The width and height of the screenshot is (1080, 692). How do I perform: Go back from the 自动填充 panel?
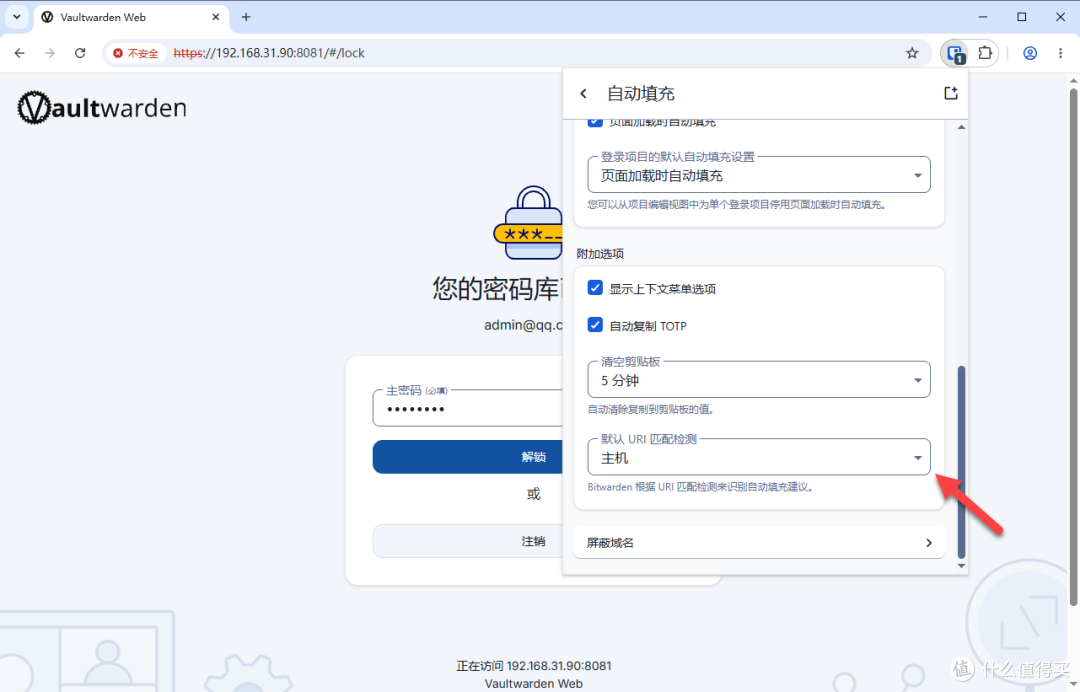[x=583, y=94]
